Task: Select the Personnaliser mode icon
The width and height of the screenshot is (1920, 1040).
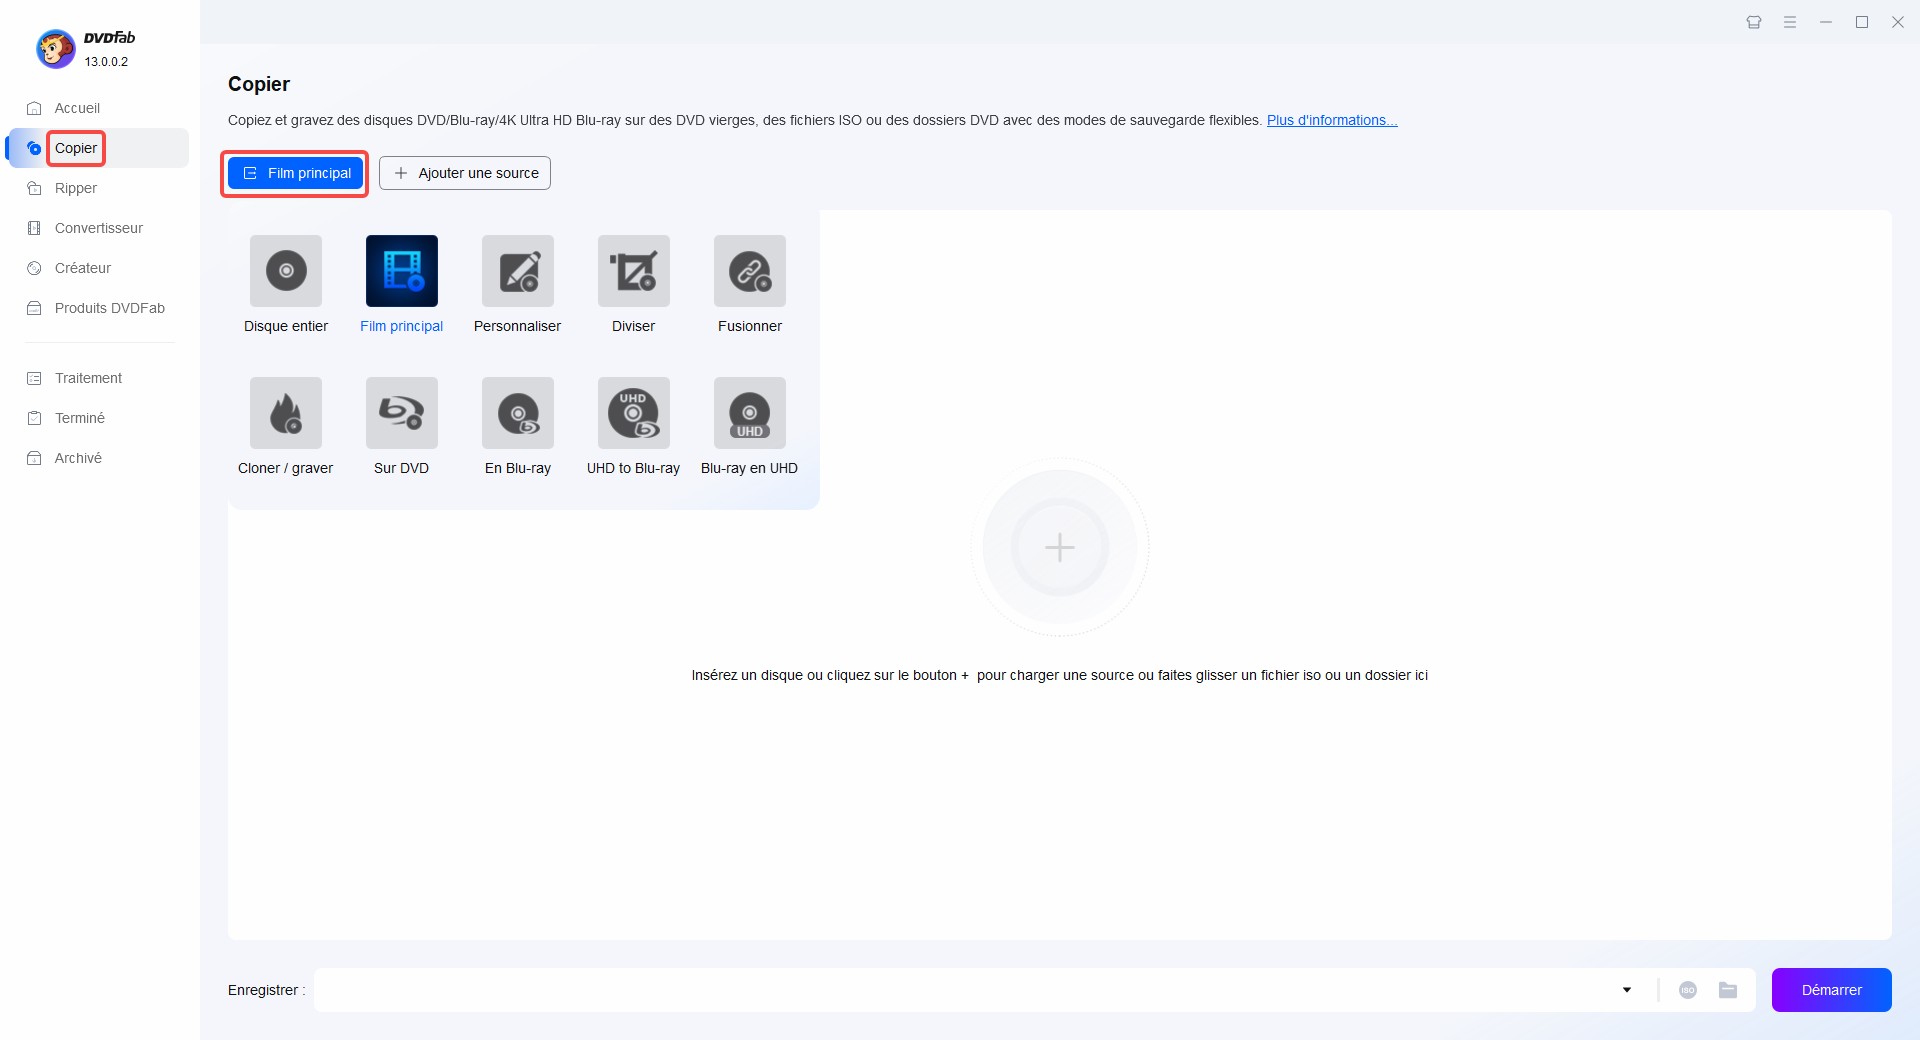Action: (x=518, y=271)
